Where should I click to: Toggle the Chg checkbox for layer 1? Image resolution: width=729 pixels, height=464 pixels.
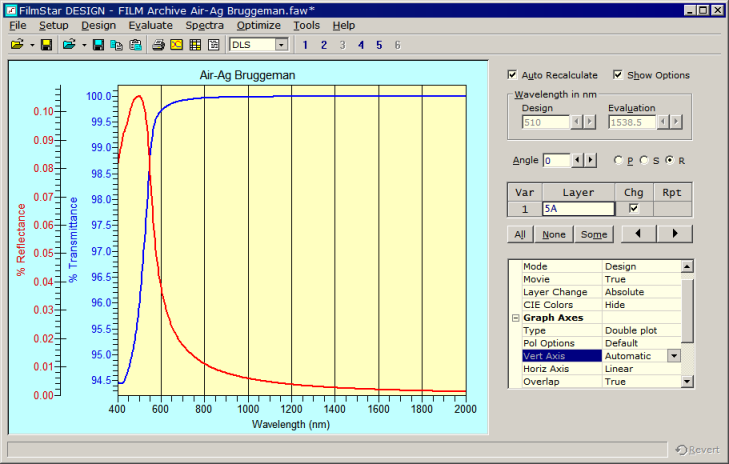coord(633,208)
